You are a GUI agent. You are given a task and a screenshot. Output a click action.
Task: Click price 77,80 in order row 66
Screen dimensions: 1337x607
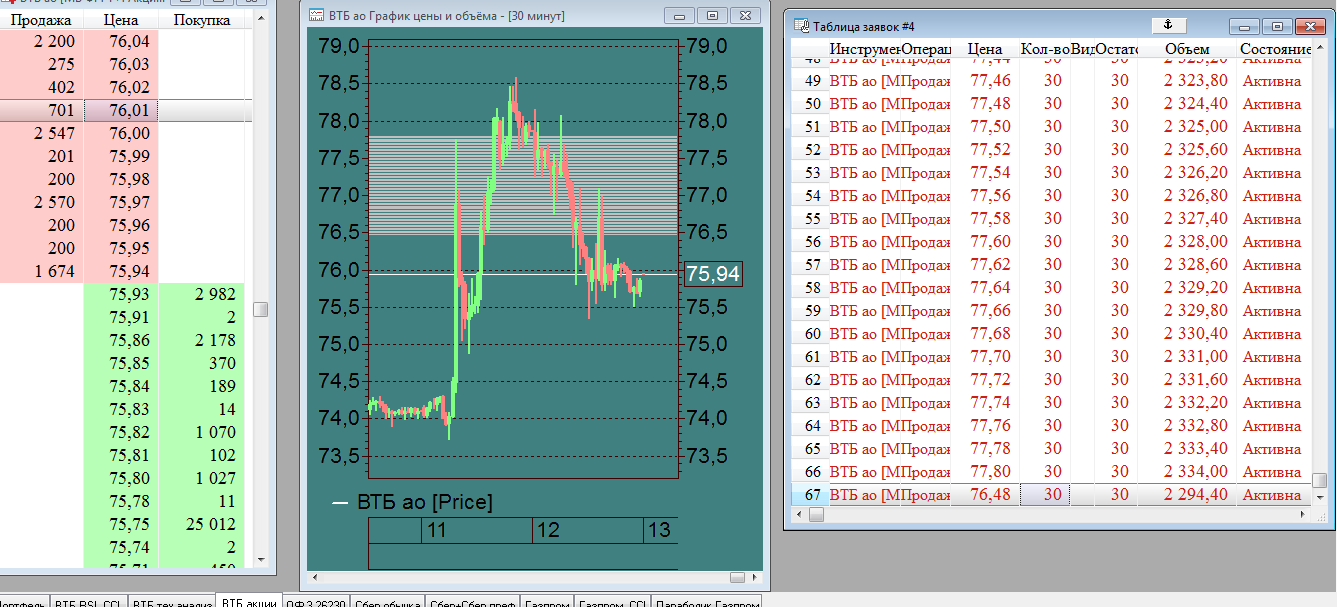(x=989, y=472)
